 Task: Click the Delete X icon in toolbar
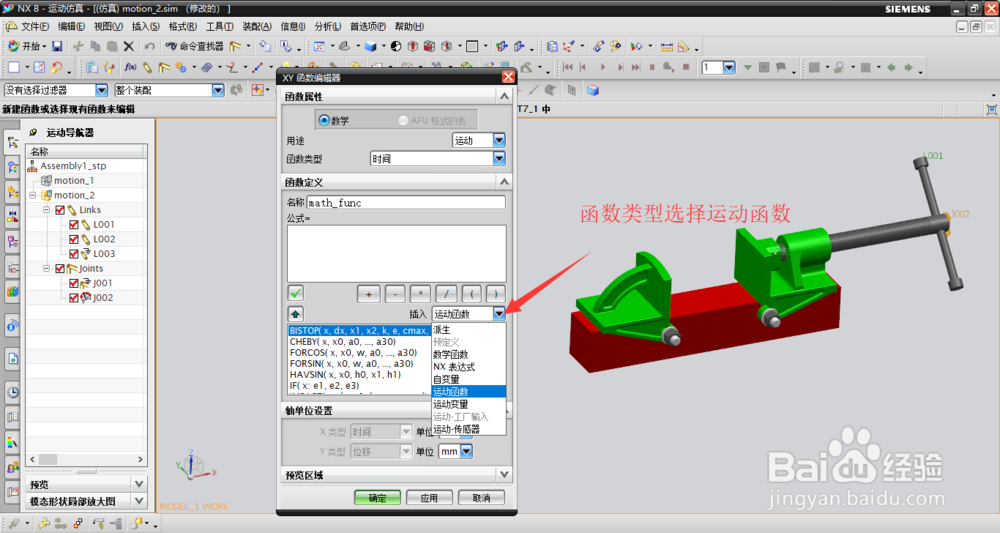(x=129, y=46)
